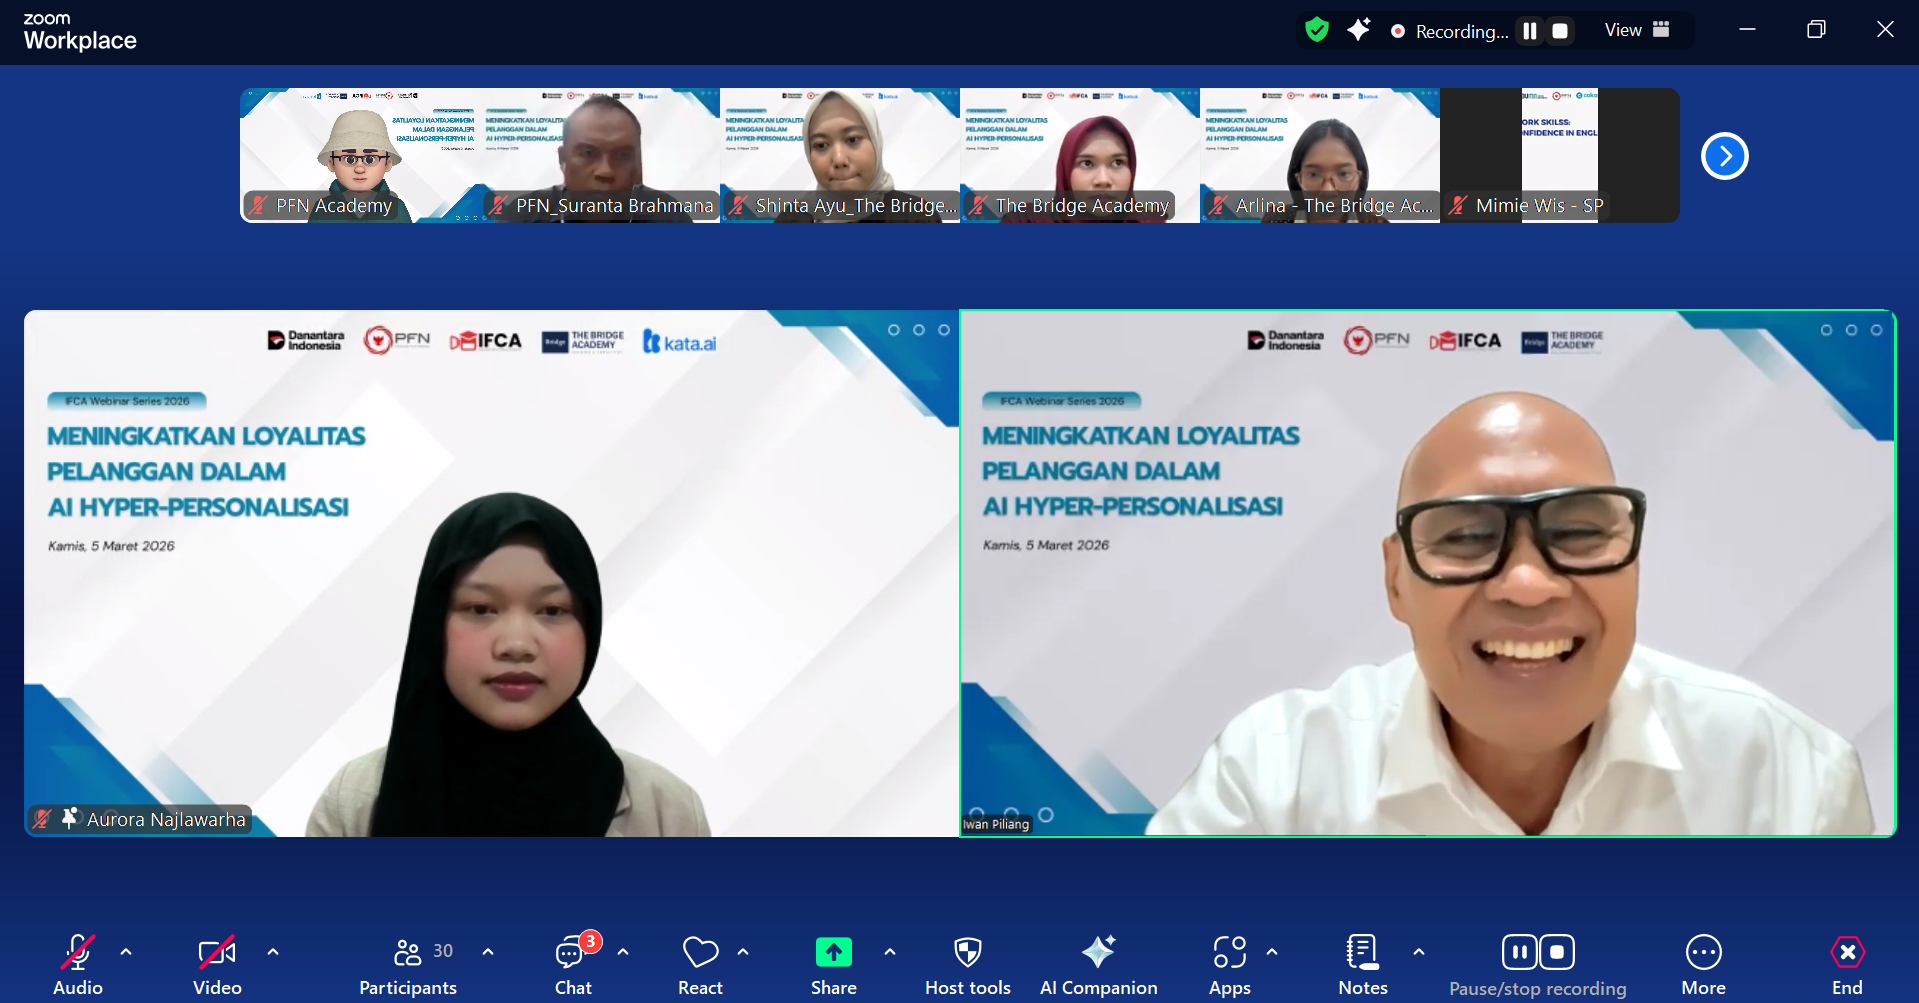This screenshot has height=1003, width=1919.
Task: Click the Recording... status text
Action: tap(1462, 31)
